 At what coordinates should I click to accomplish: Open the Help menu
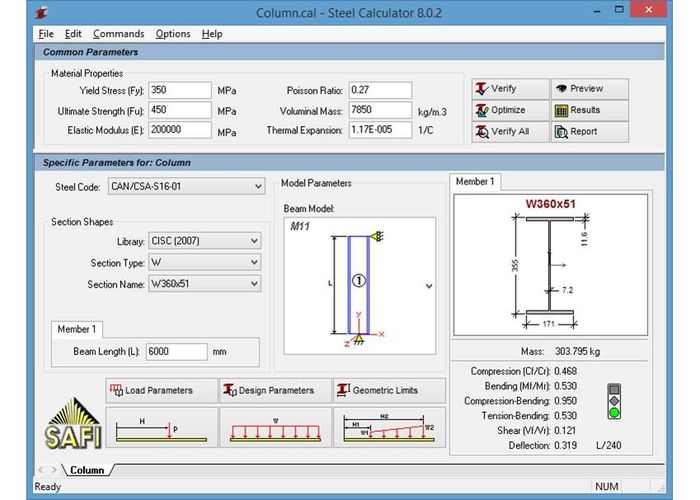point(212,34)
